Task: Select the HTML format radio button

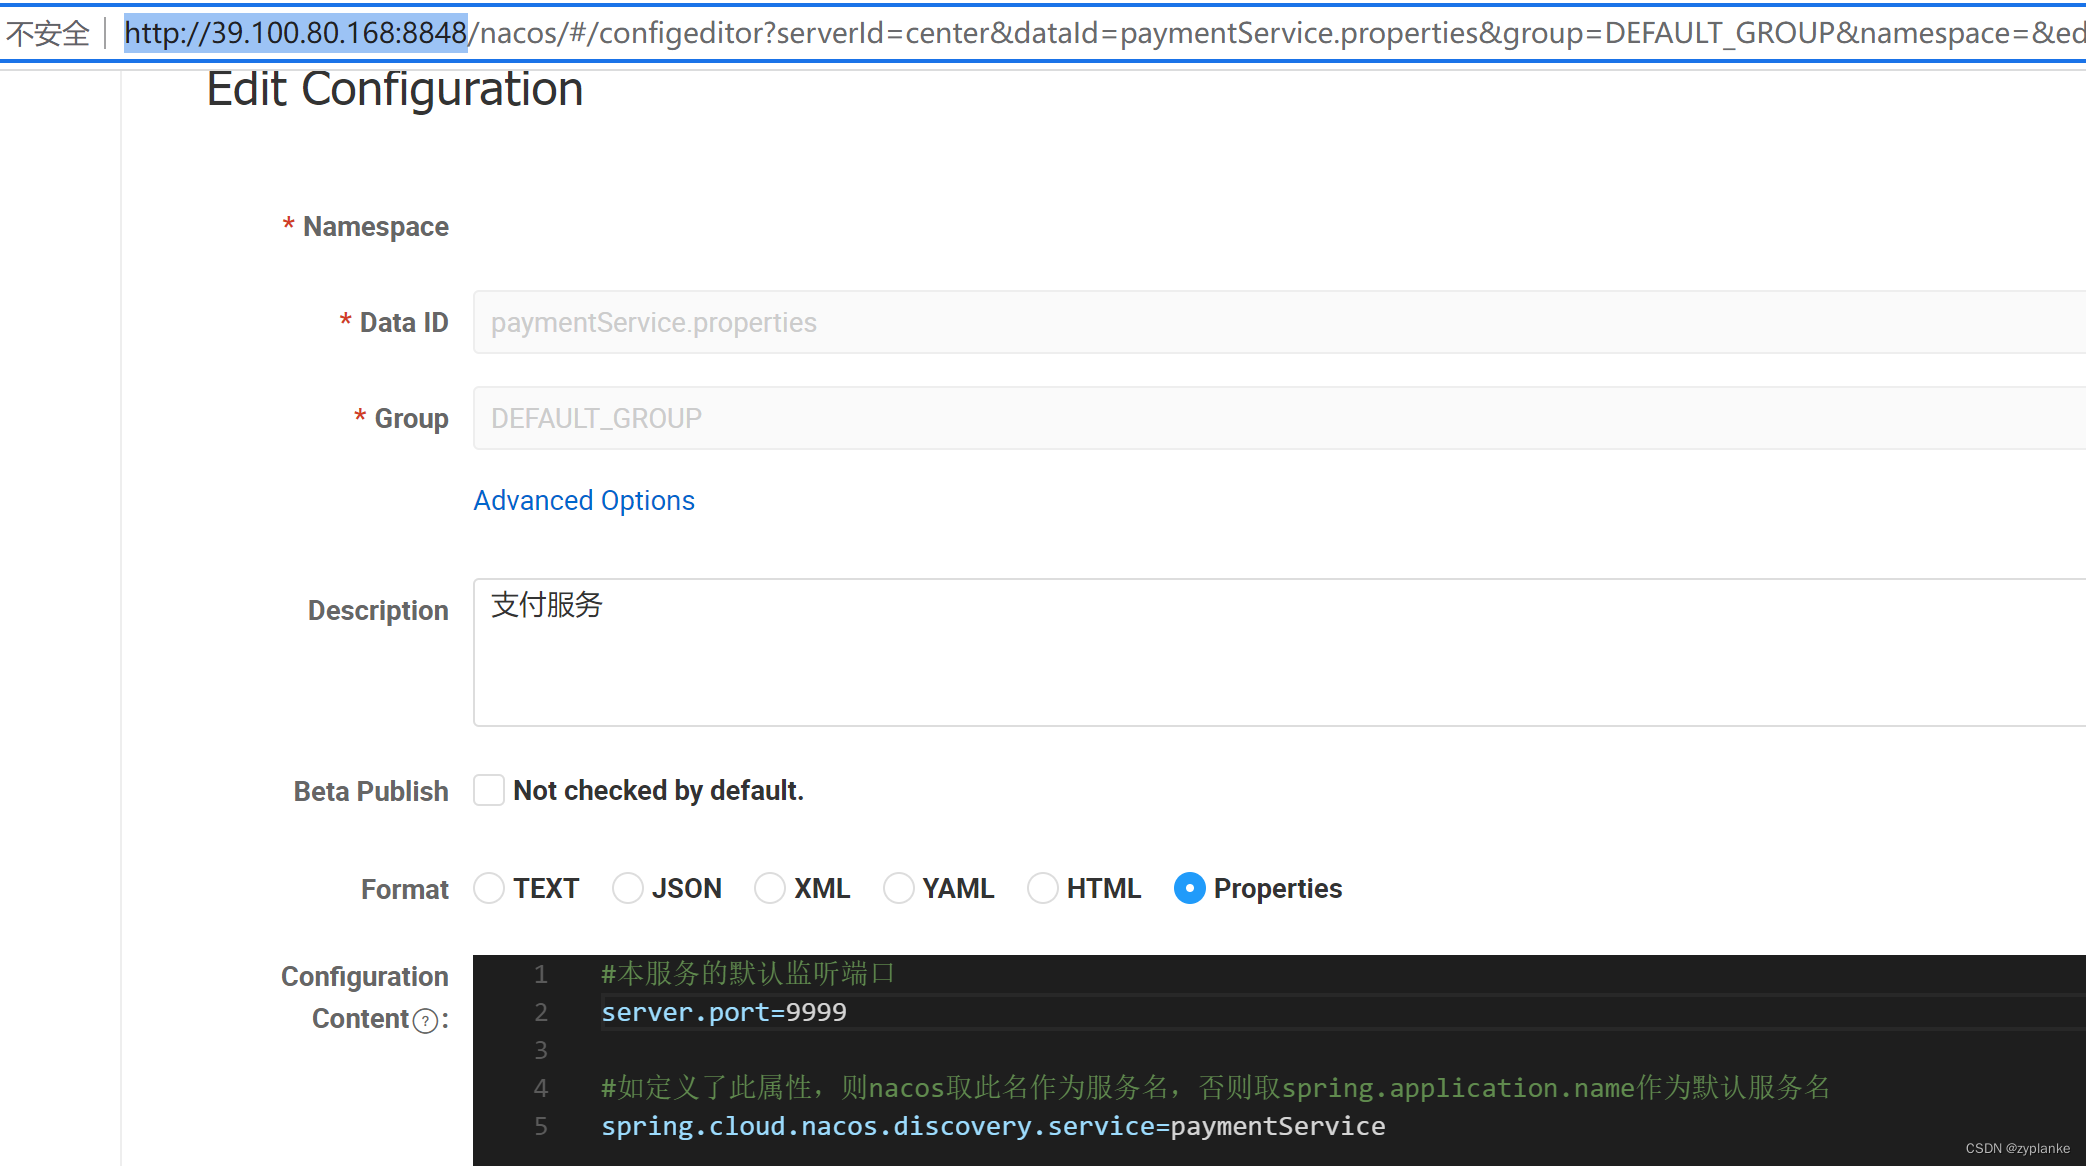Action: (x=1043, y=888)
